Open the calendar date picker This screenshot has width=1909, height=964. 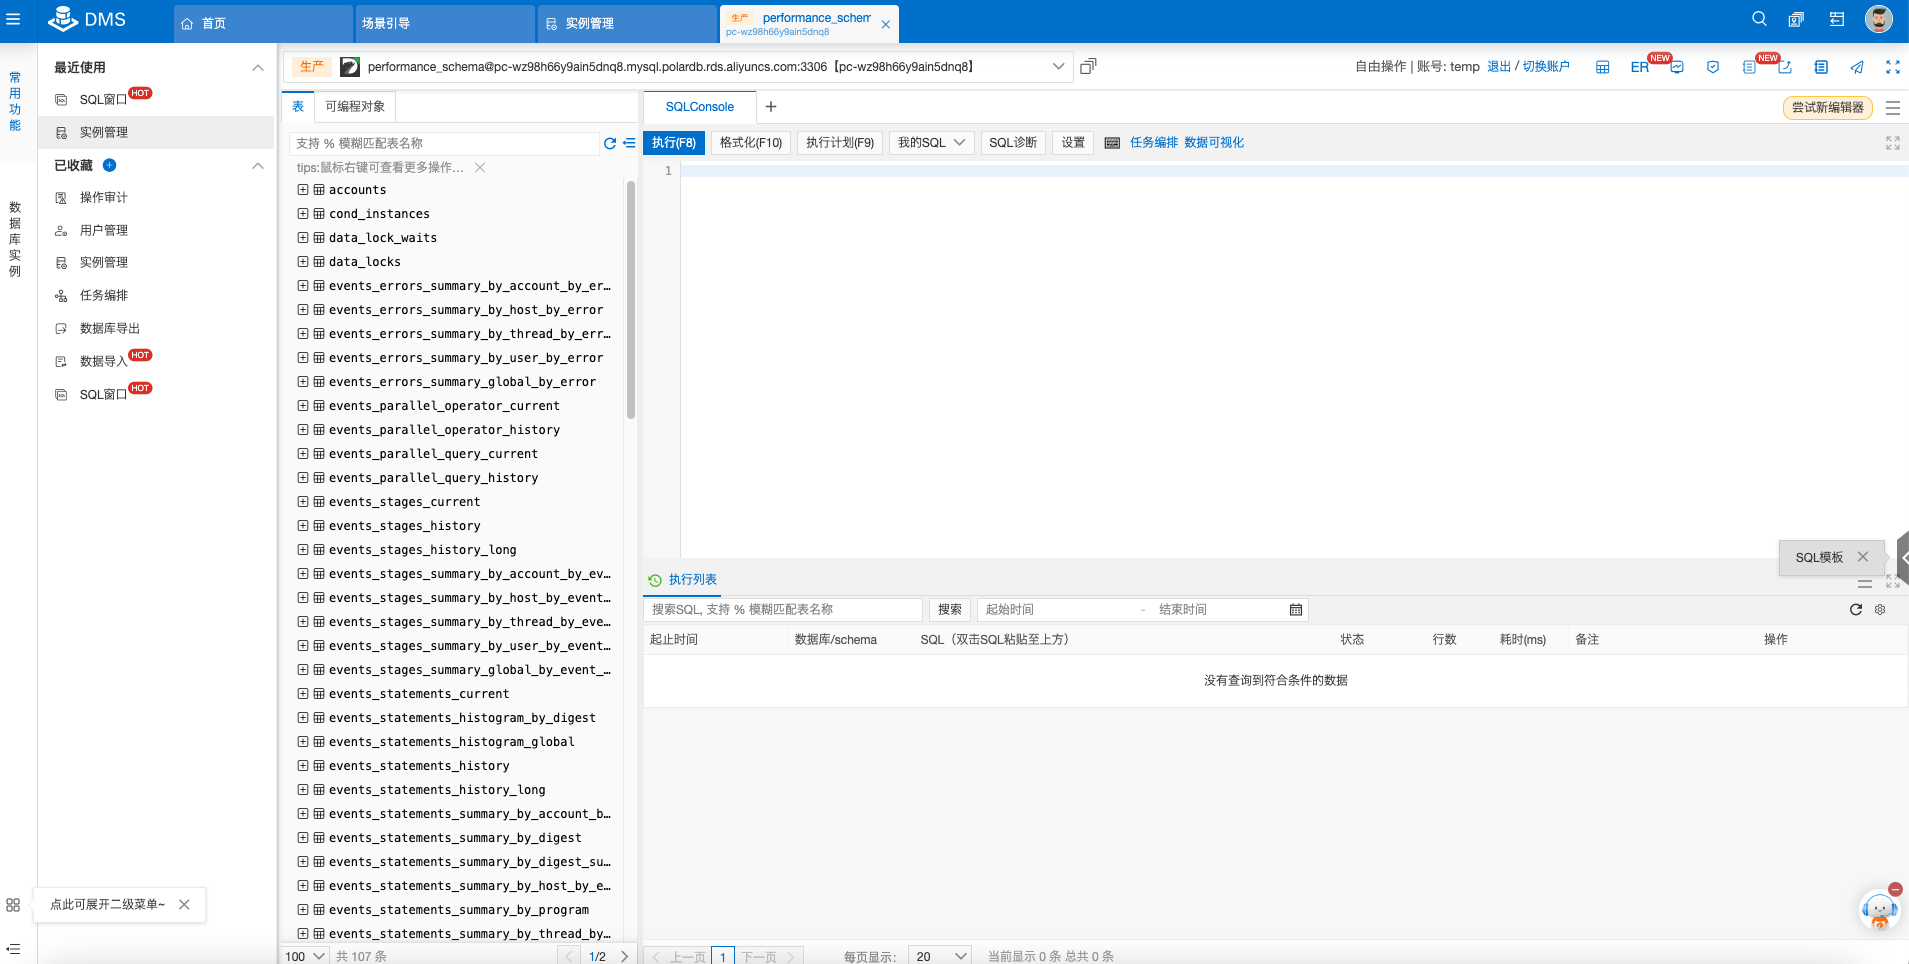[1296, 609]
